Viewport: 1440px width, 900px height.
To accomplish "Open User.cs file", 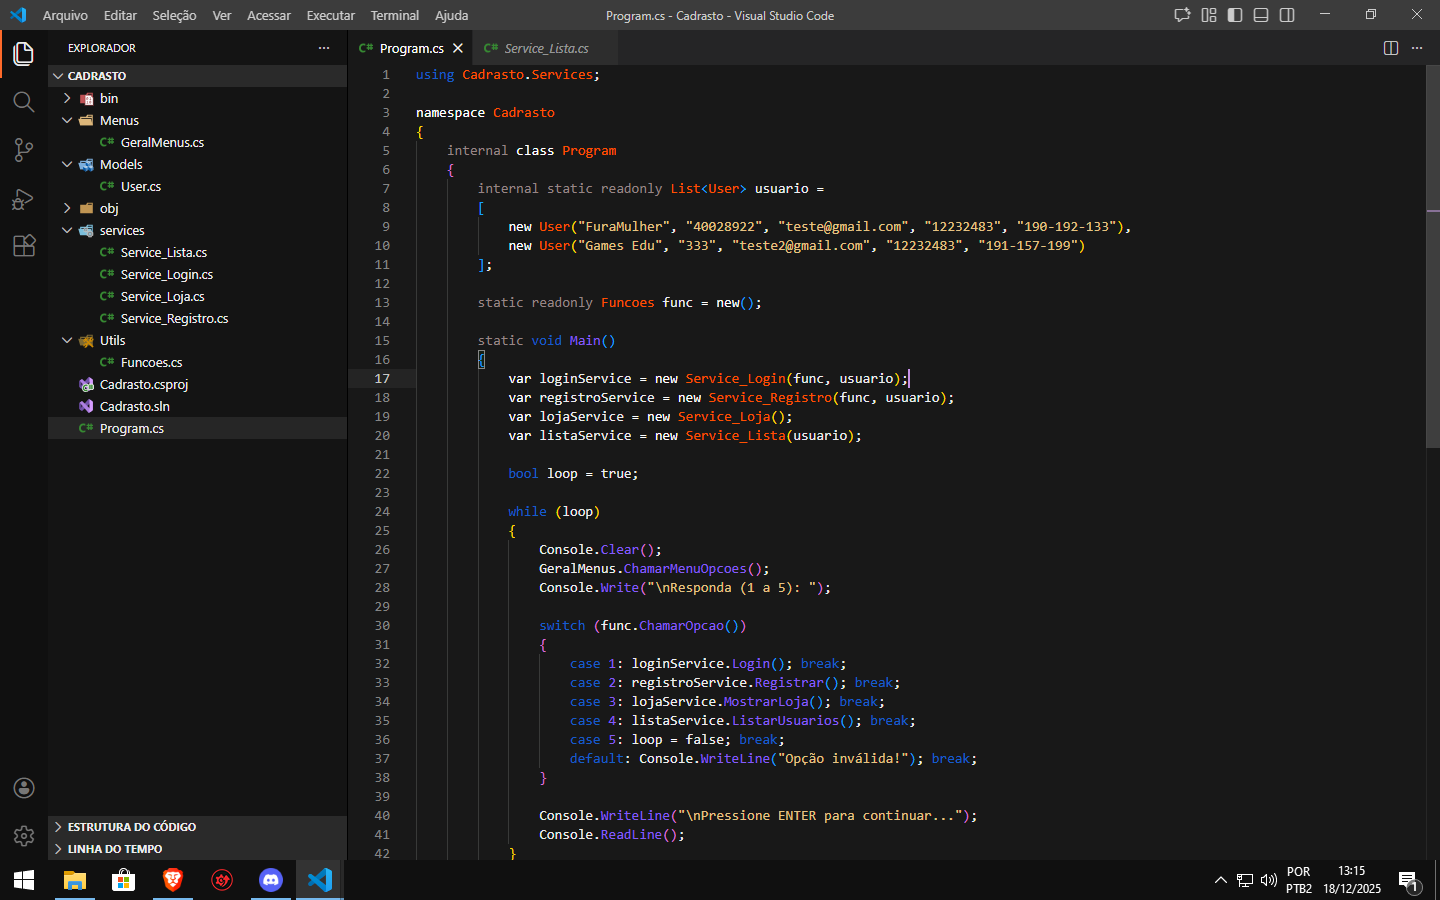I will point(197,186).
